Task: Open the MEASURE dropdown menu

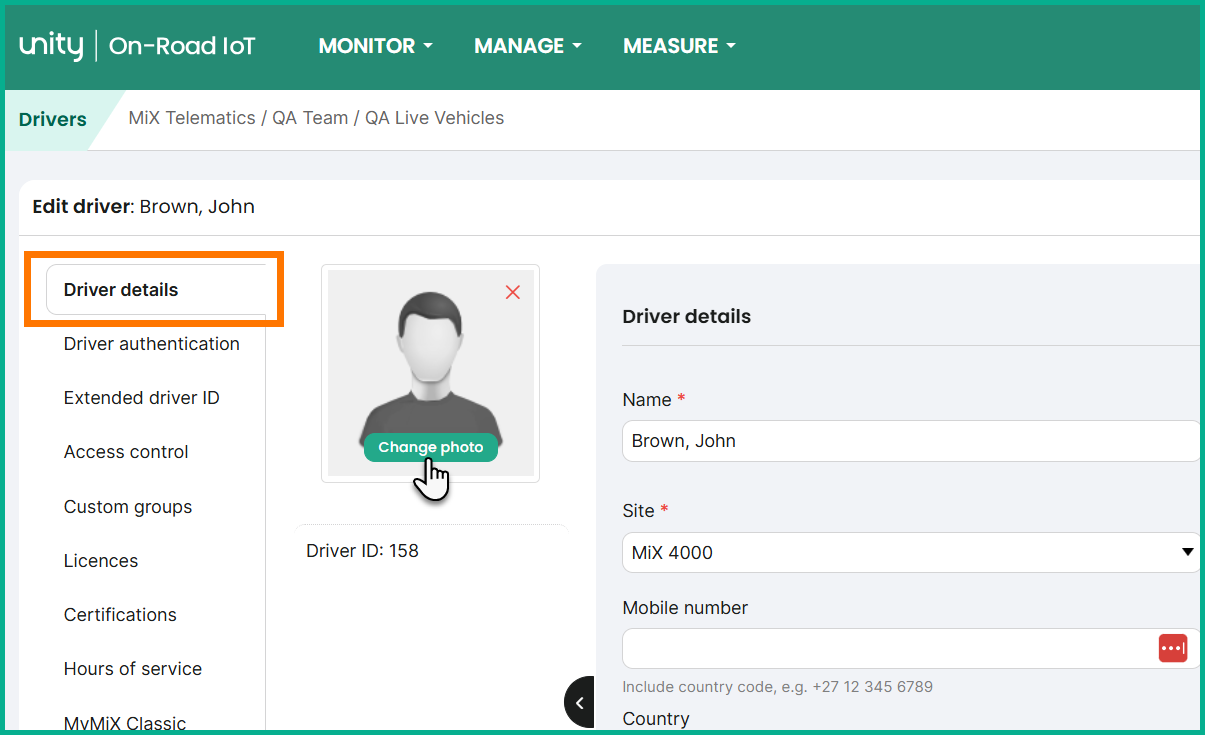Action: click(679, 46)
